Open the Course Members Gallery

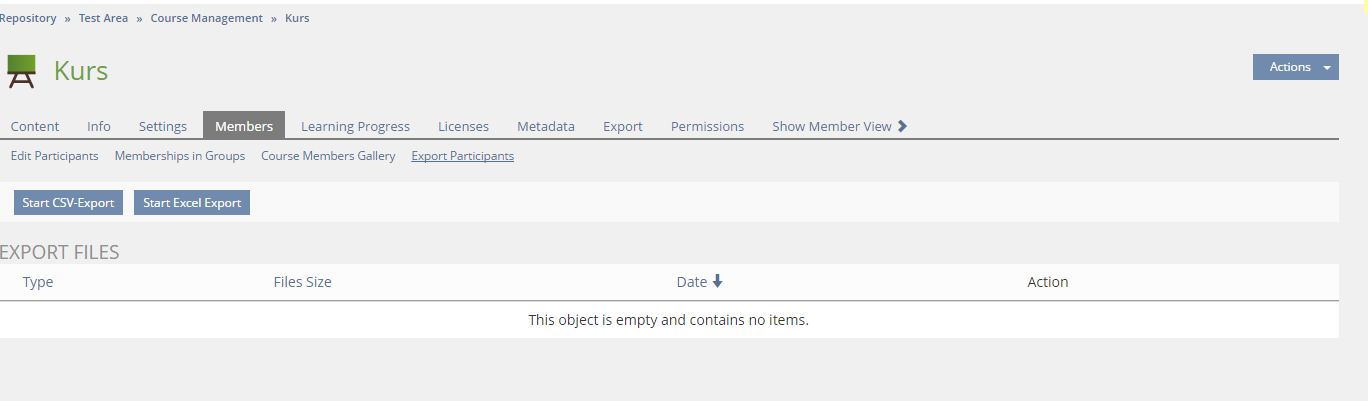coord(328,156)
